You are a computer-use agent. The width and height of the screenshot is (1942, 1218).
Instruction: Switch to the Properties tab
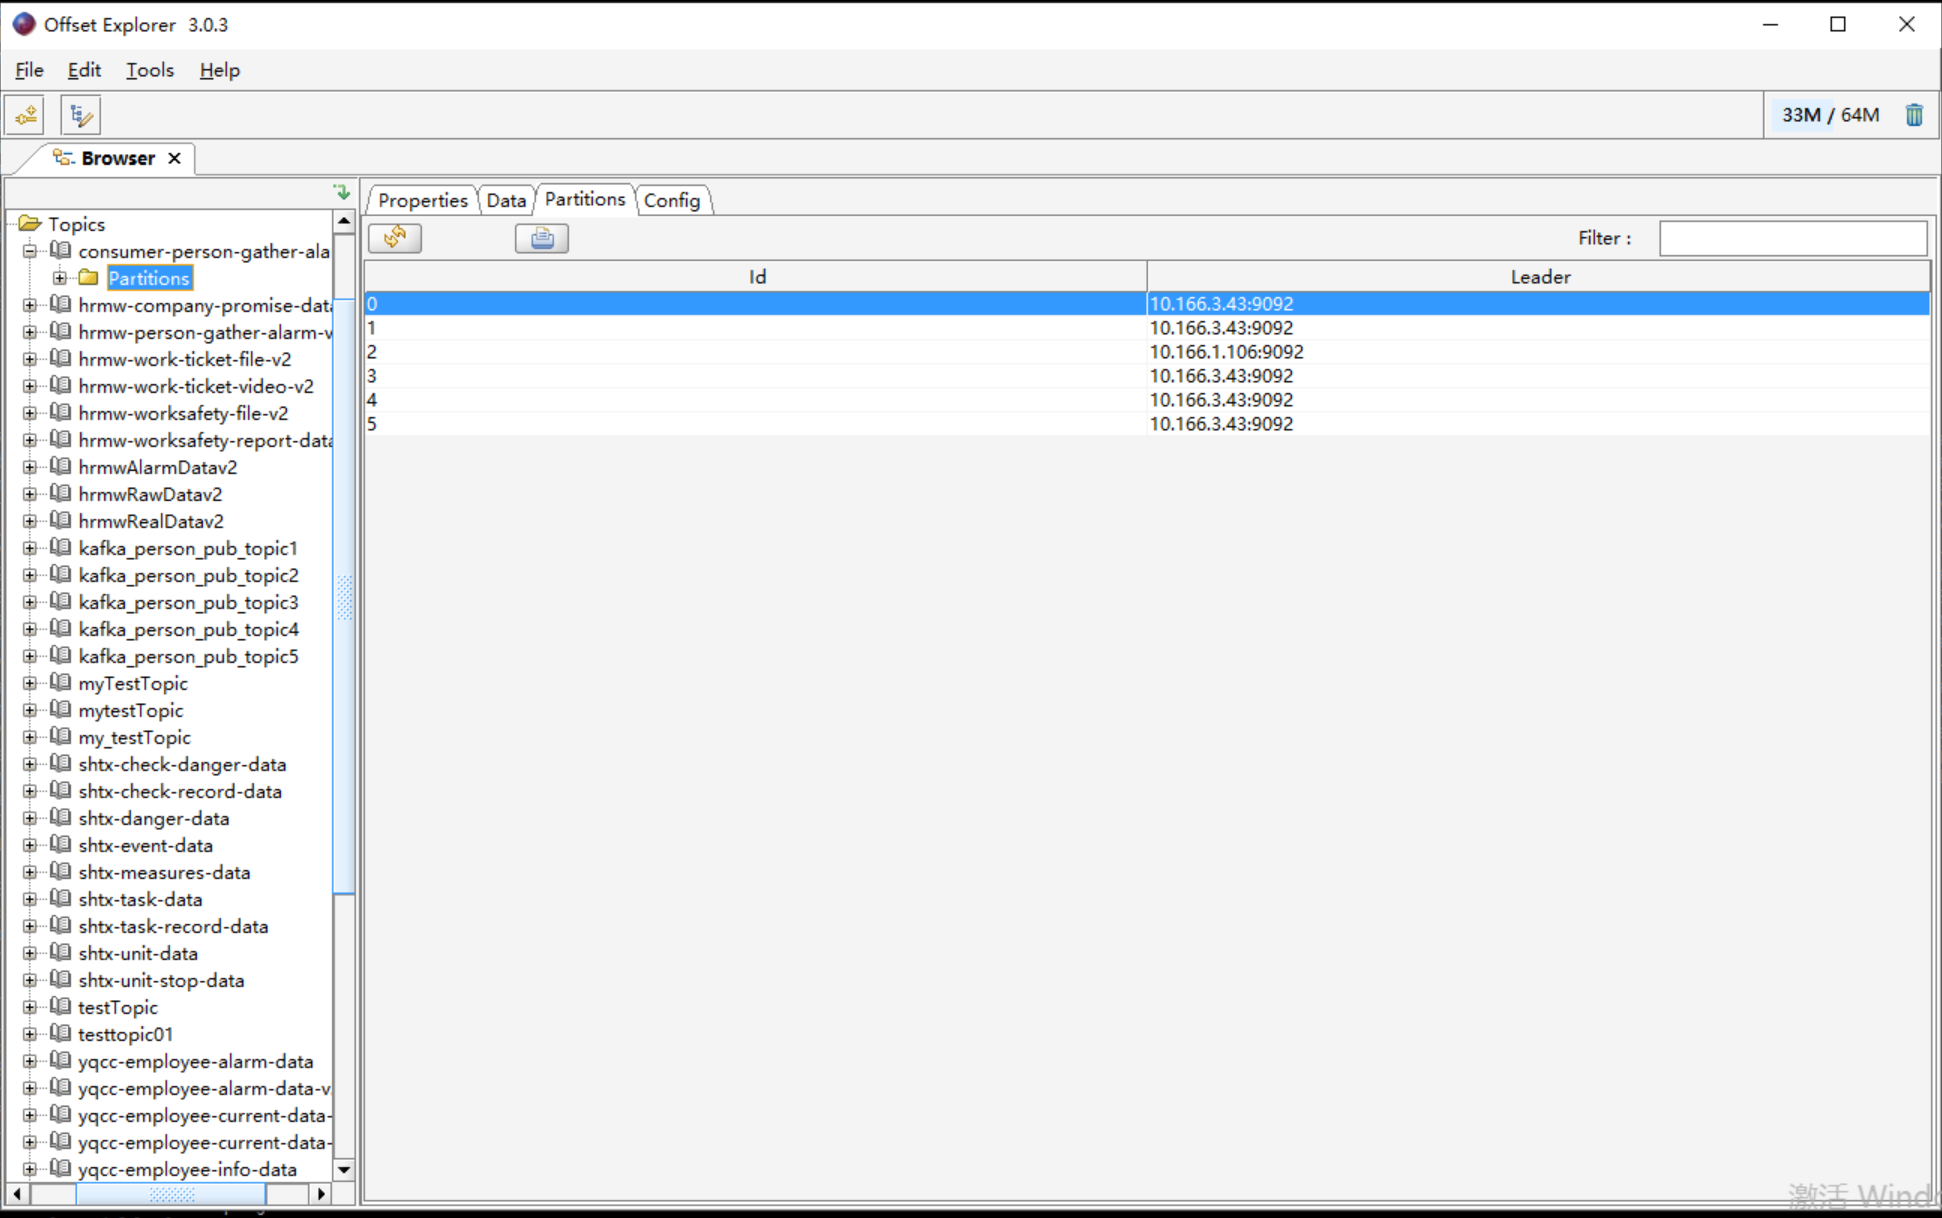422,200
